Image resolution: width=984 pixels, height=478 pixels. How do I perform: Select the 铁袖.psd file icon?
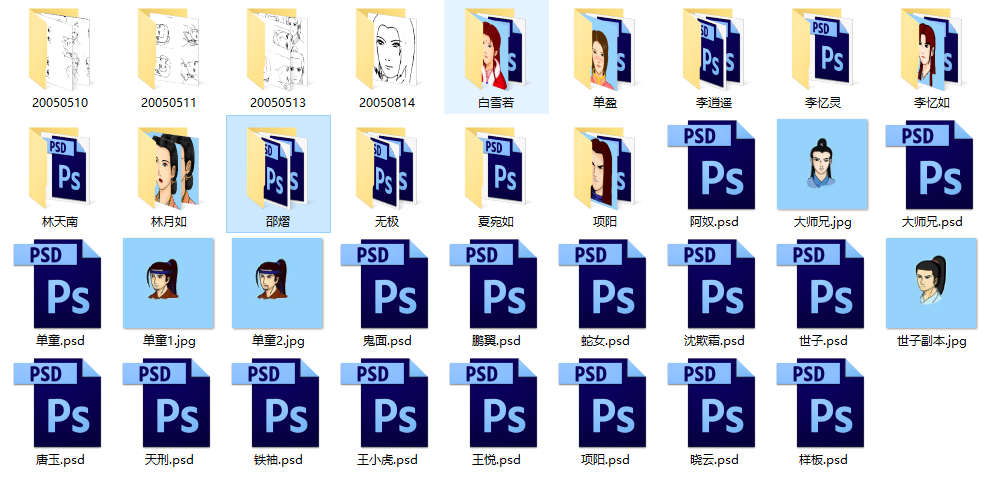277,404
